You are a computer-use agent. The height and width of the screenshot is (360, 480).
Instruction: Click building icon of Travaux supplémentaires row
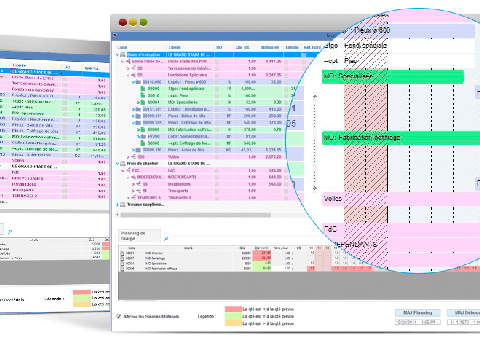point(123,205)
